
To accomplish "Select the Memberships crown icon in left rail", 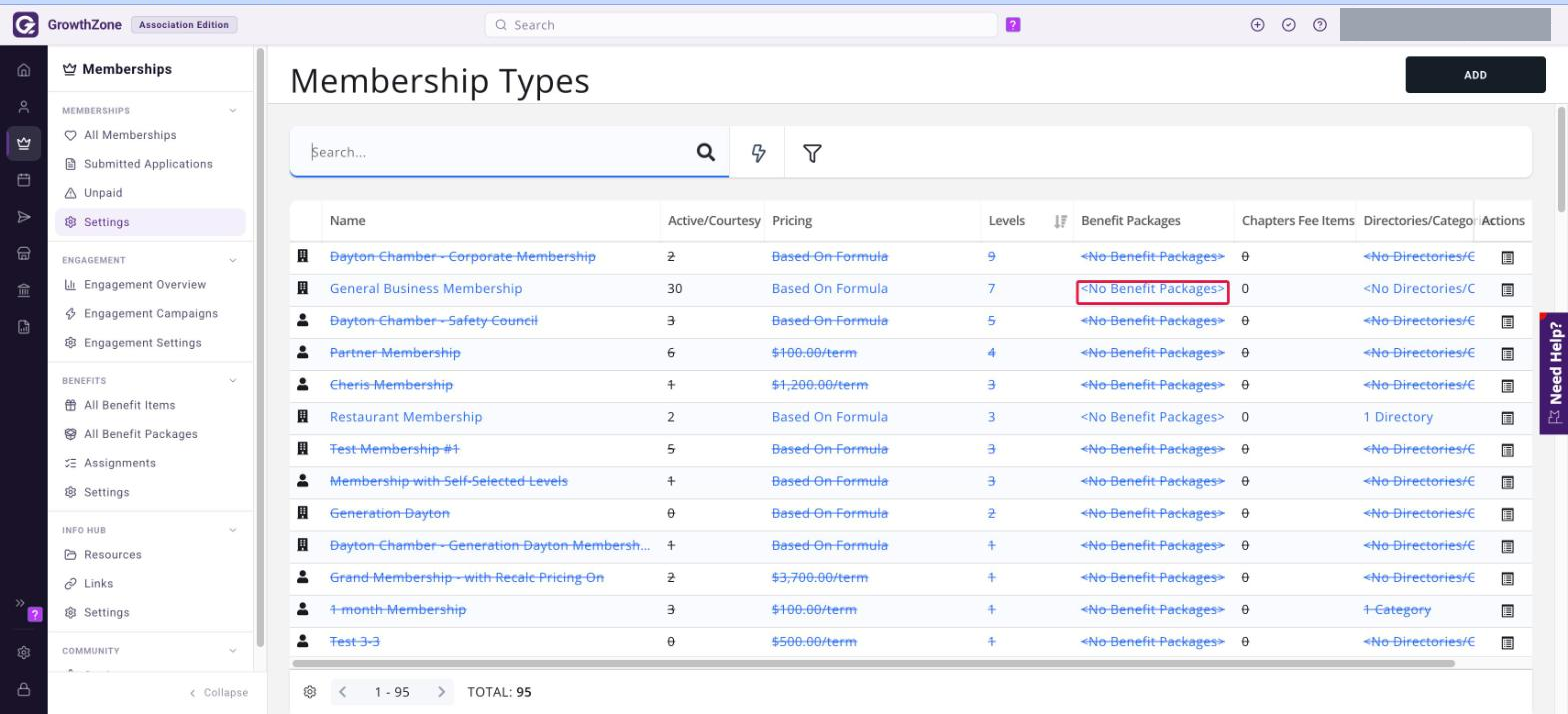I will click(24, 143).
